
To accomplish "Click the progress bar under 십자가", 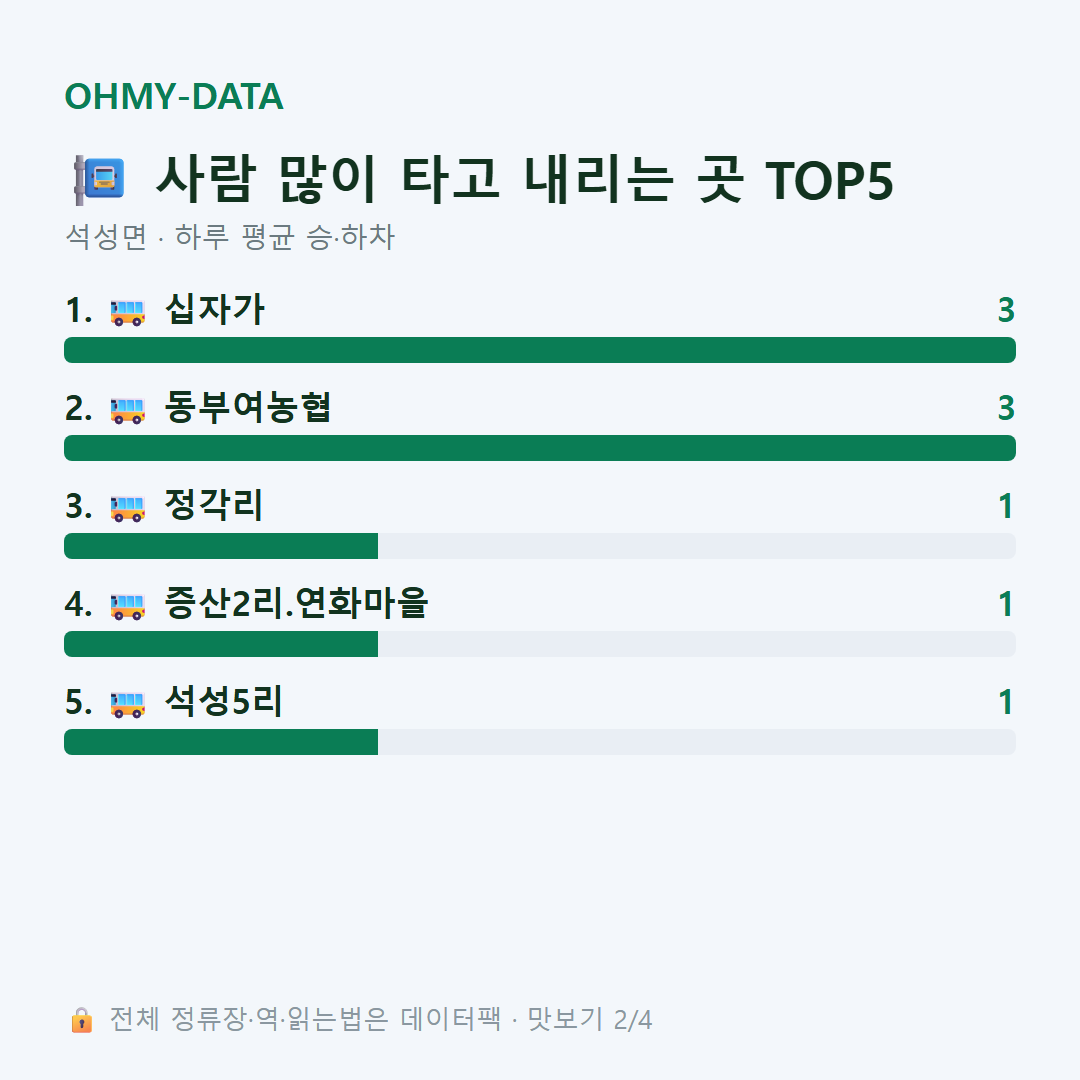I will point(540,350).
